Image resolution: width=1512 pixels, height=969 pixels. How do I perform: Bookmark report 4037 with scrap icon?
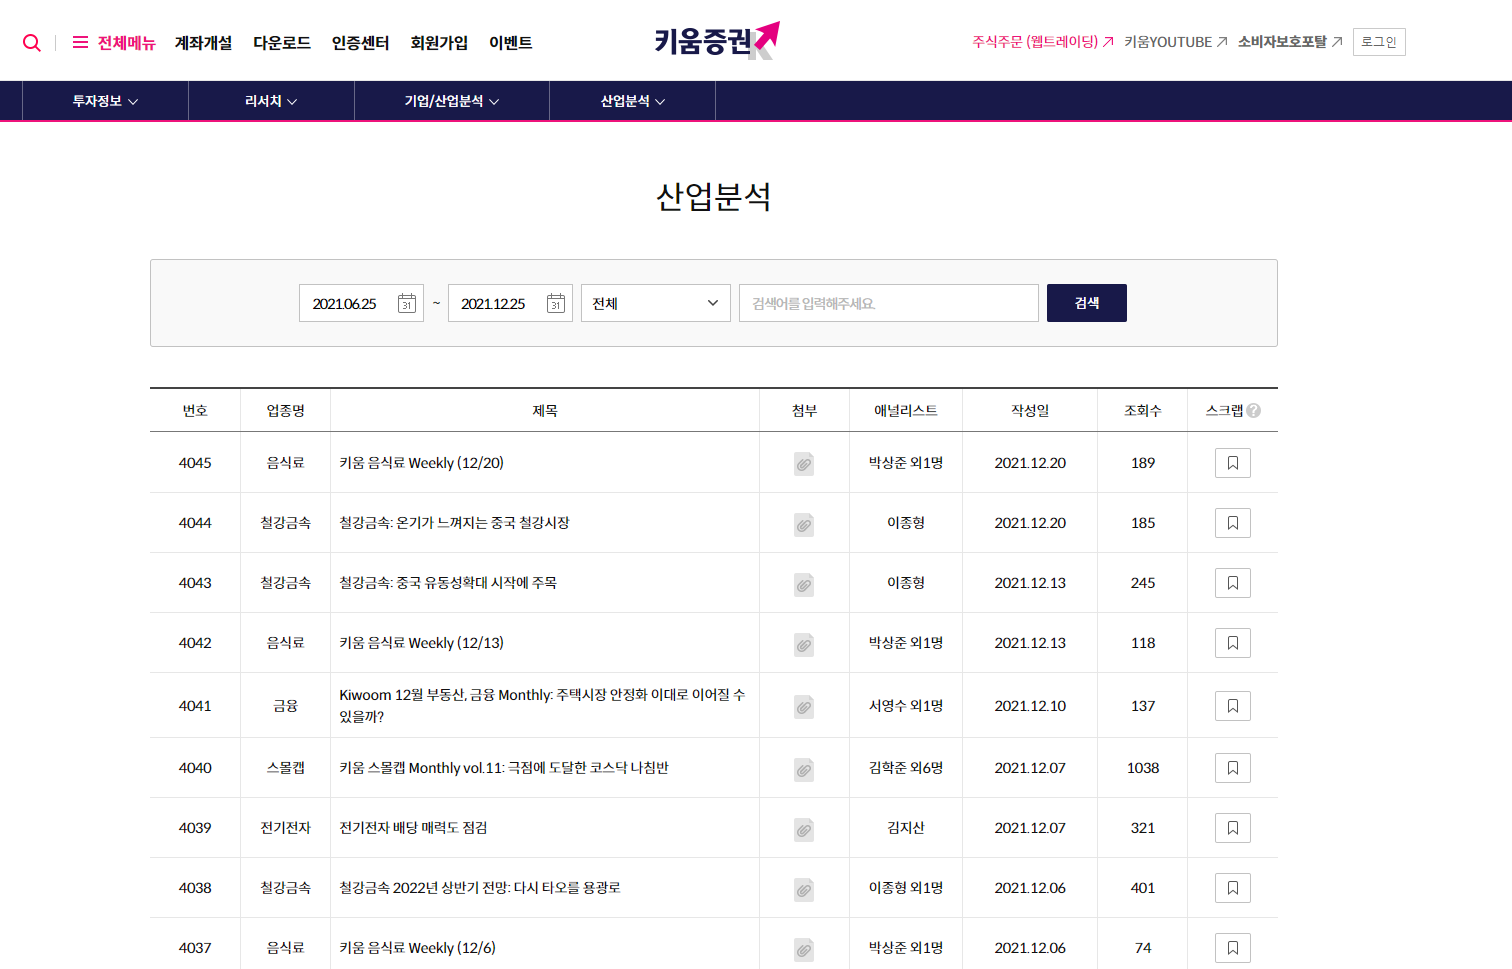point(1233,948)
